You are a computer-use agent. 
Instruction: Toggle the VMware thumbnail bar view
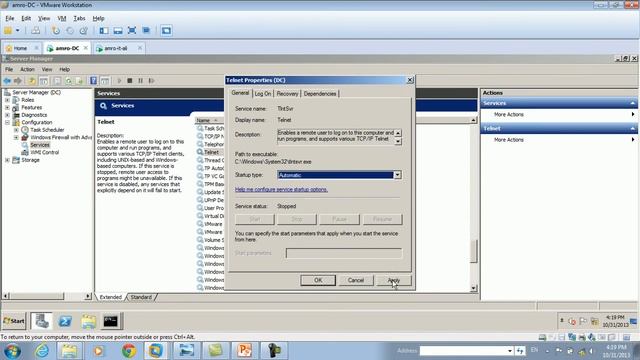[x=118, y=31]
